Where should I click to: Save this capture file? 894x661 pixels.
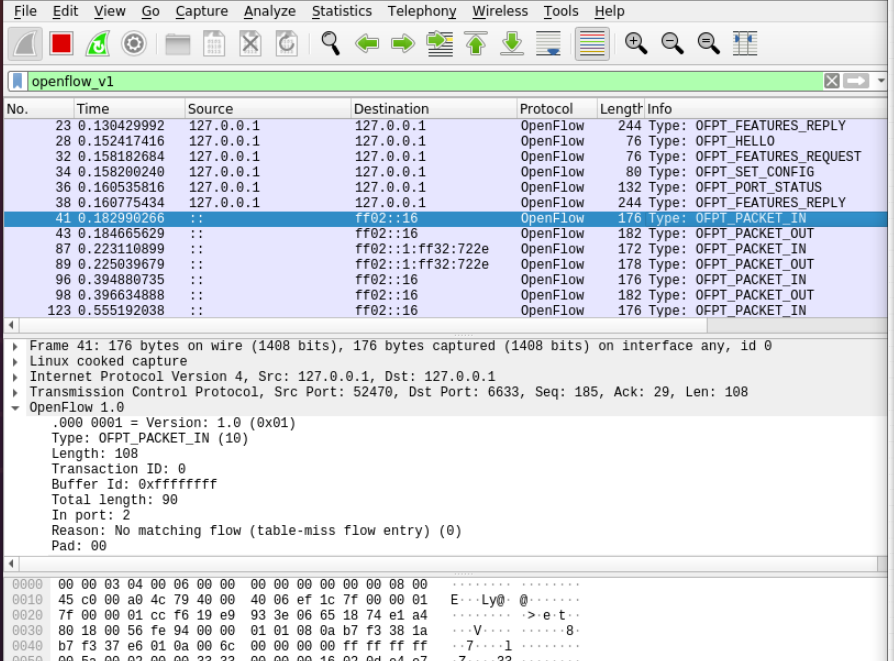pyautogui.click(x=214, y=43)
